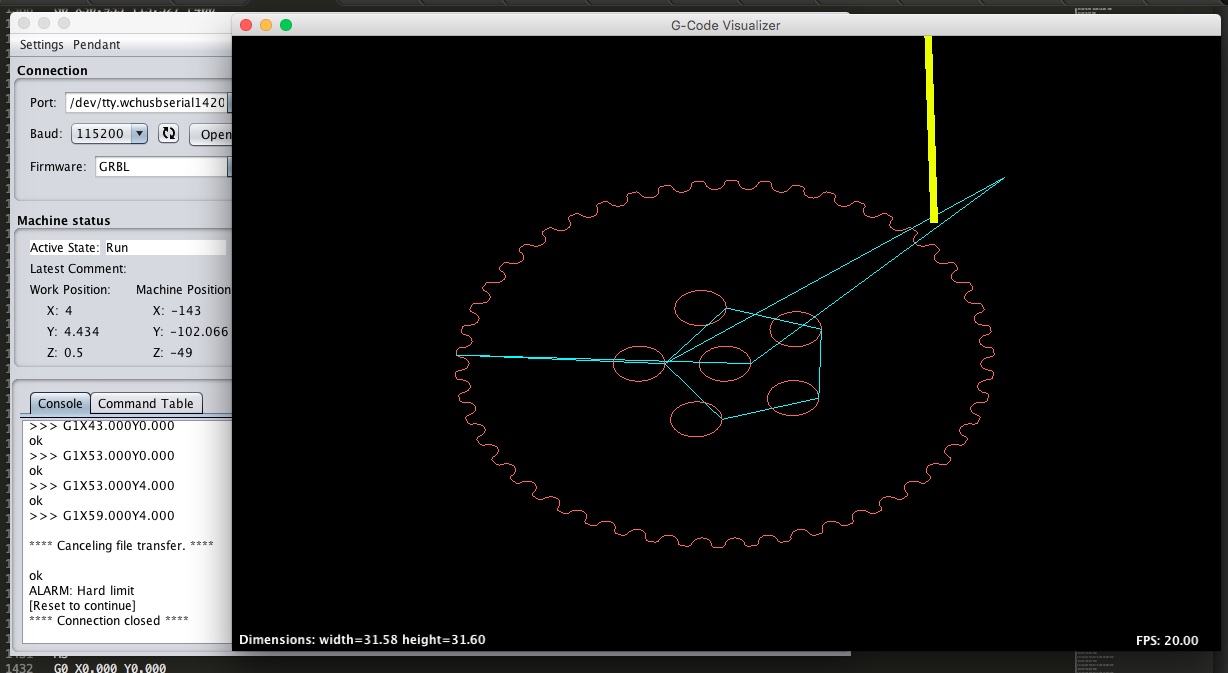Click the FPS: 20.00 readout
Viewport: 1228px width, 673px height.
(x=1167, y=640)
